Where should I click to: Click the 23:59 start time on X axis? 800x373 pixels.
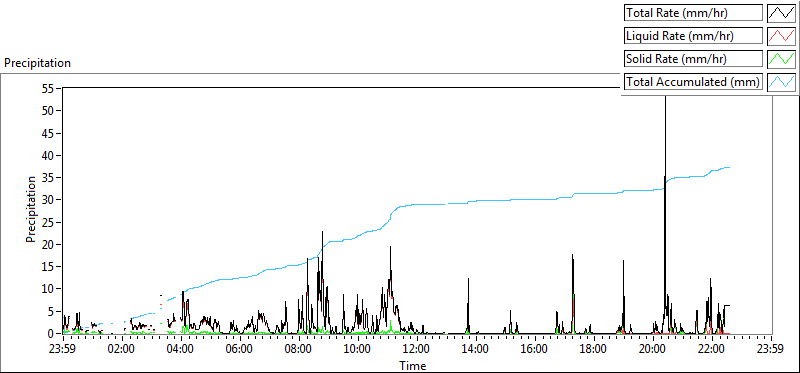pos(63,350)
